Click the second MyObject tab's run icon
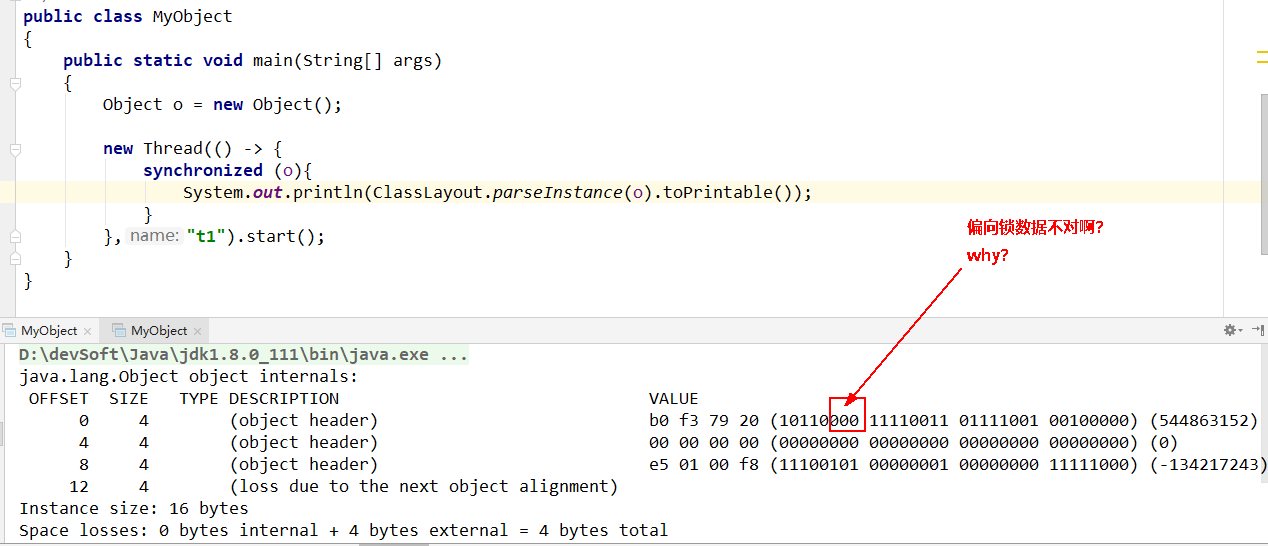The image size is (1268, 546). tap(119, 330)
